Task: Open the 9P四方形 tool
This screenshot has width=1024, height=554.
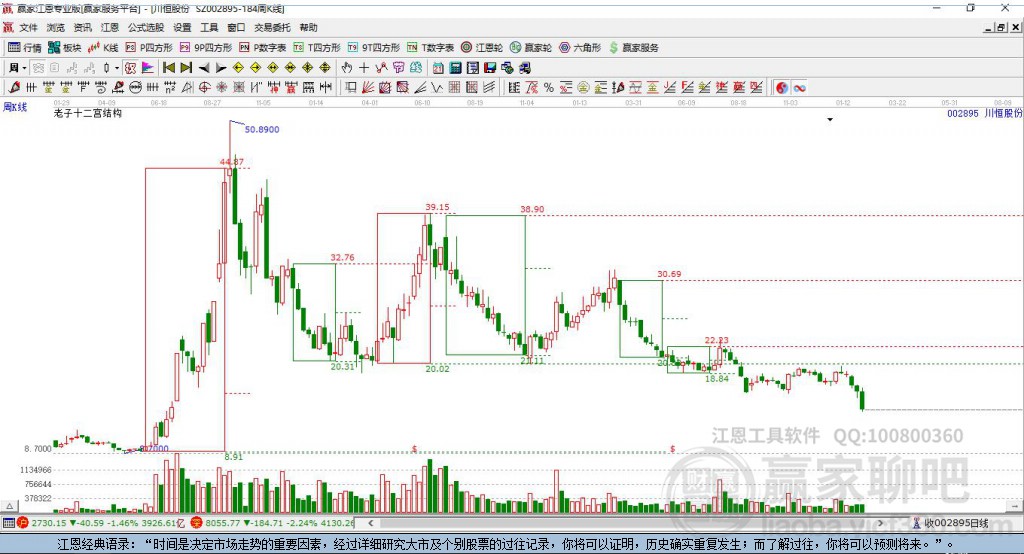Action: [x=206, y=48]
